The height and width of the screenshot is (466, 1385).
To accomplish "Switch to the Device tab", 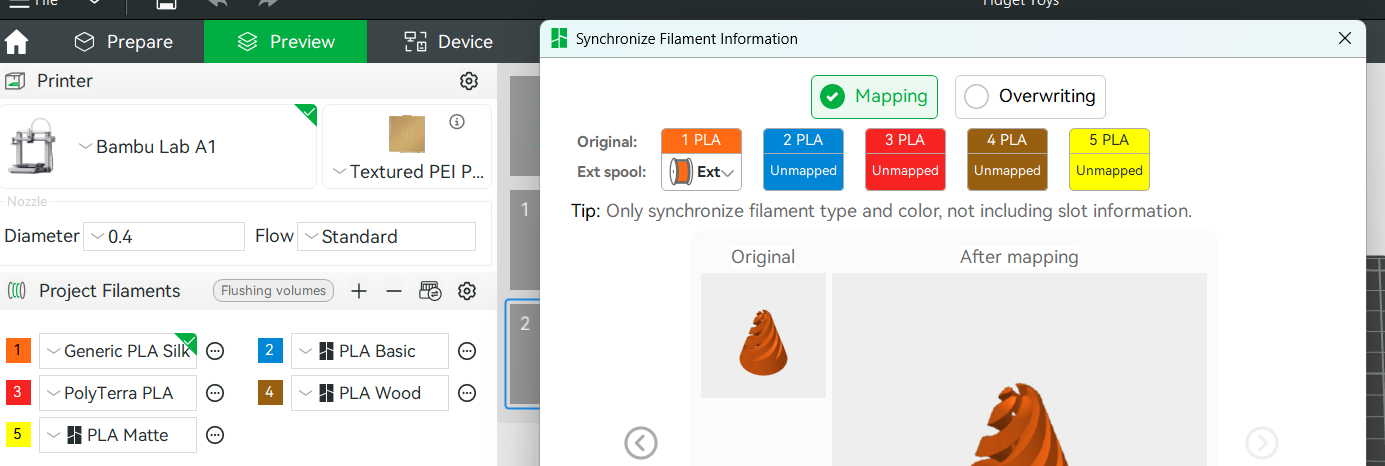I will click(x=448, y=42).
